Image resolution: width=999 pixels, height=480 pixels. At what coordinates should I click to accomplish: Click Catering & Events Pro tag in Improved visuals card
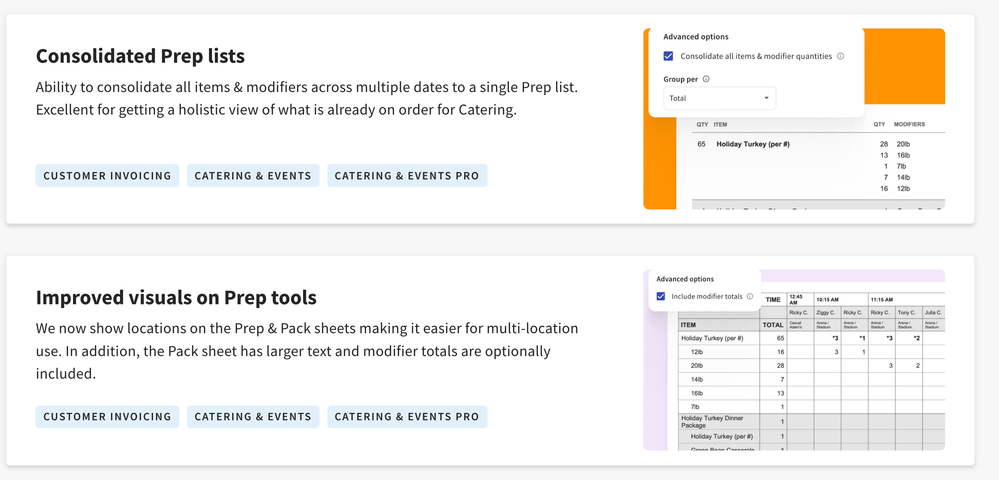(407, 416)
